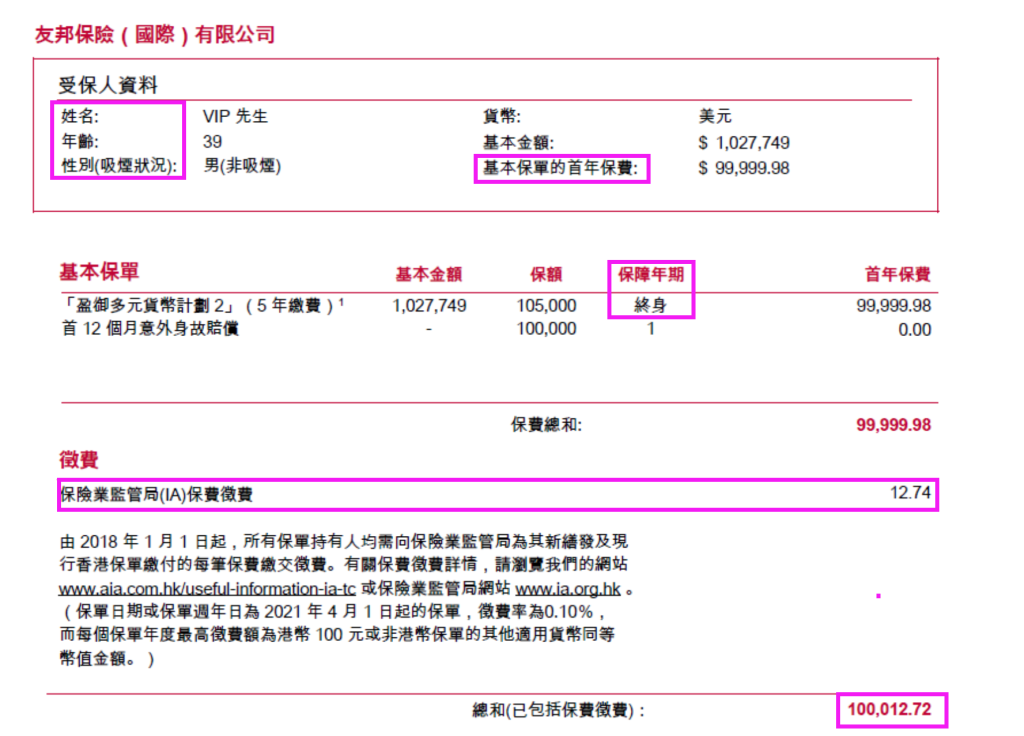
Task: Select the 總和(已包括保費徵費) label
Action: (559, 710)
